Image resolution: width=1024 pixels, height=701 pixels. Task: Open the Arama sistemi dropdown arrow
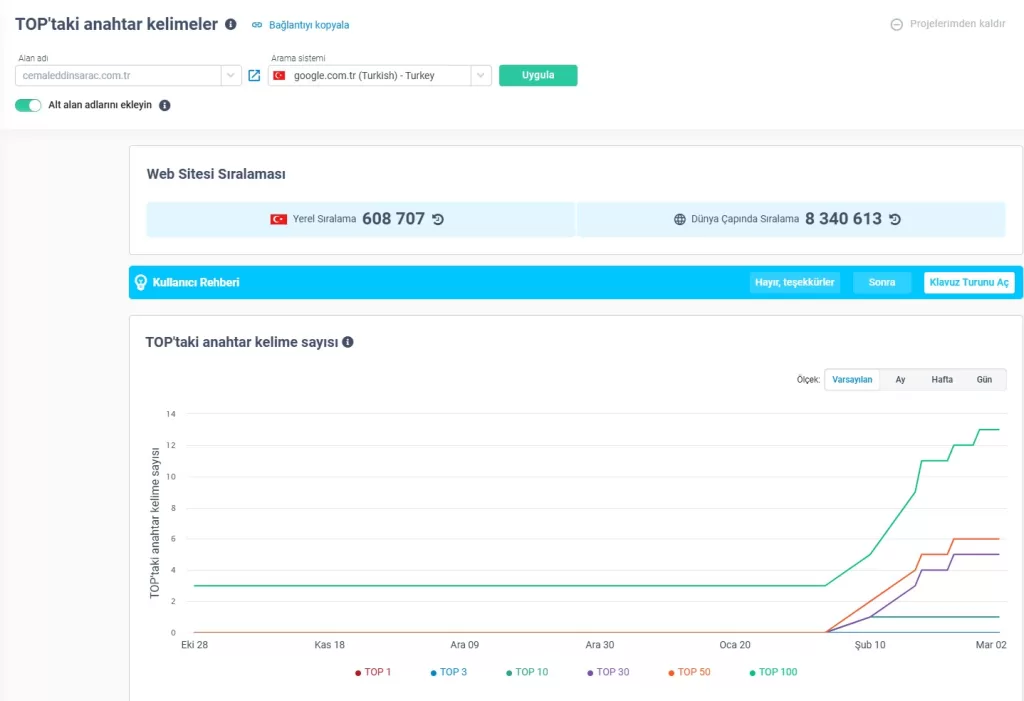tap(481, 76)
